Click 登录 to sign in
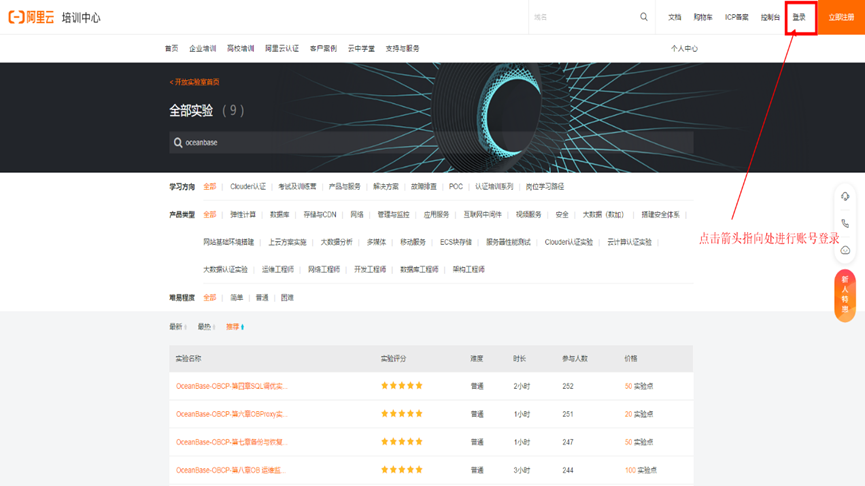The height and width of the screenshot is (486, 865). (x=799, y=17)
